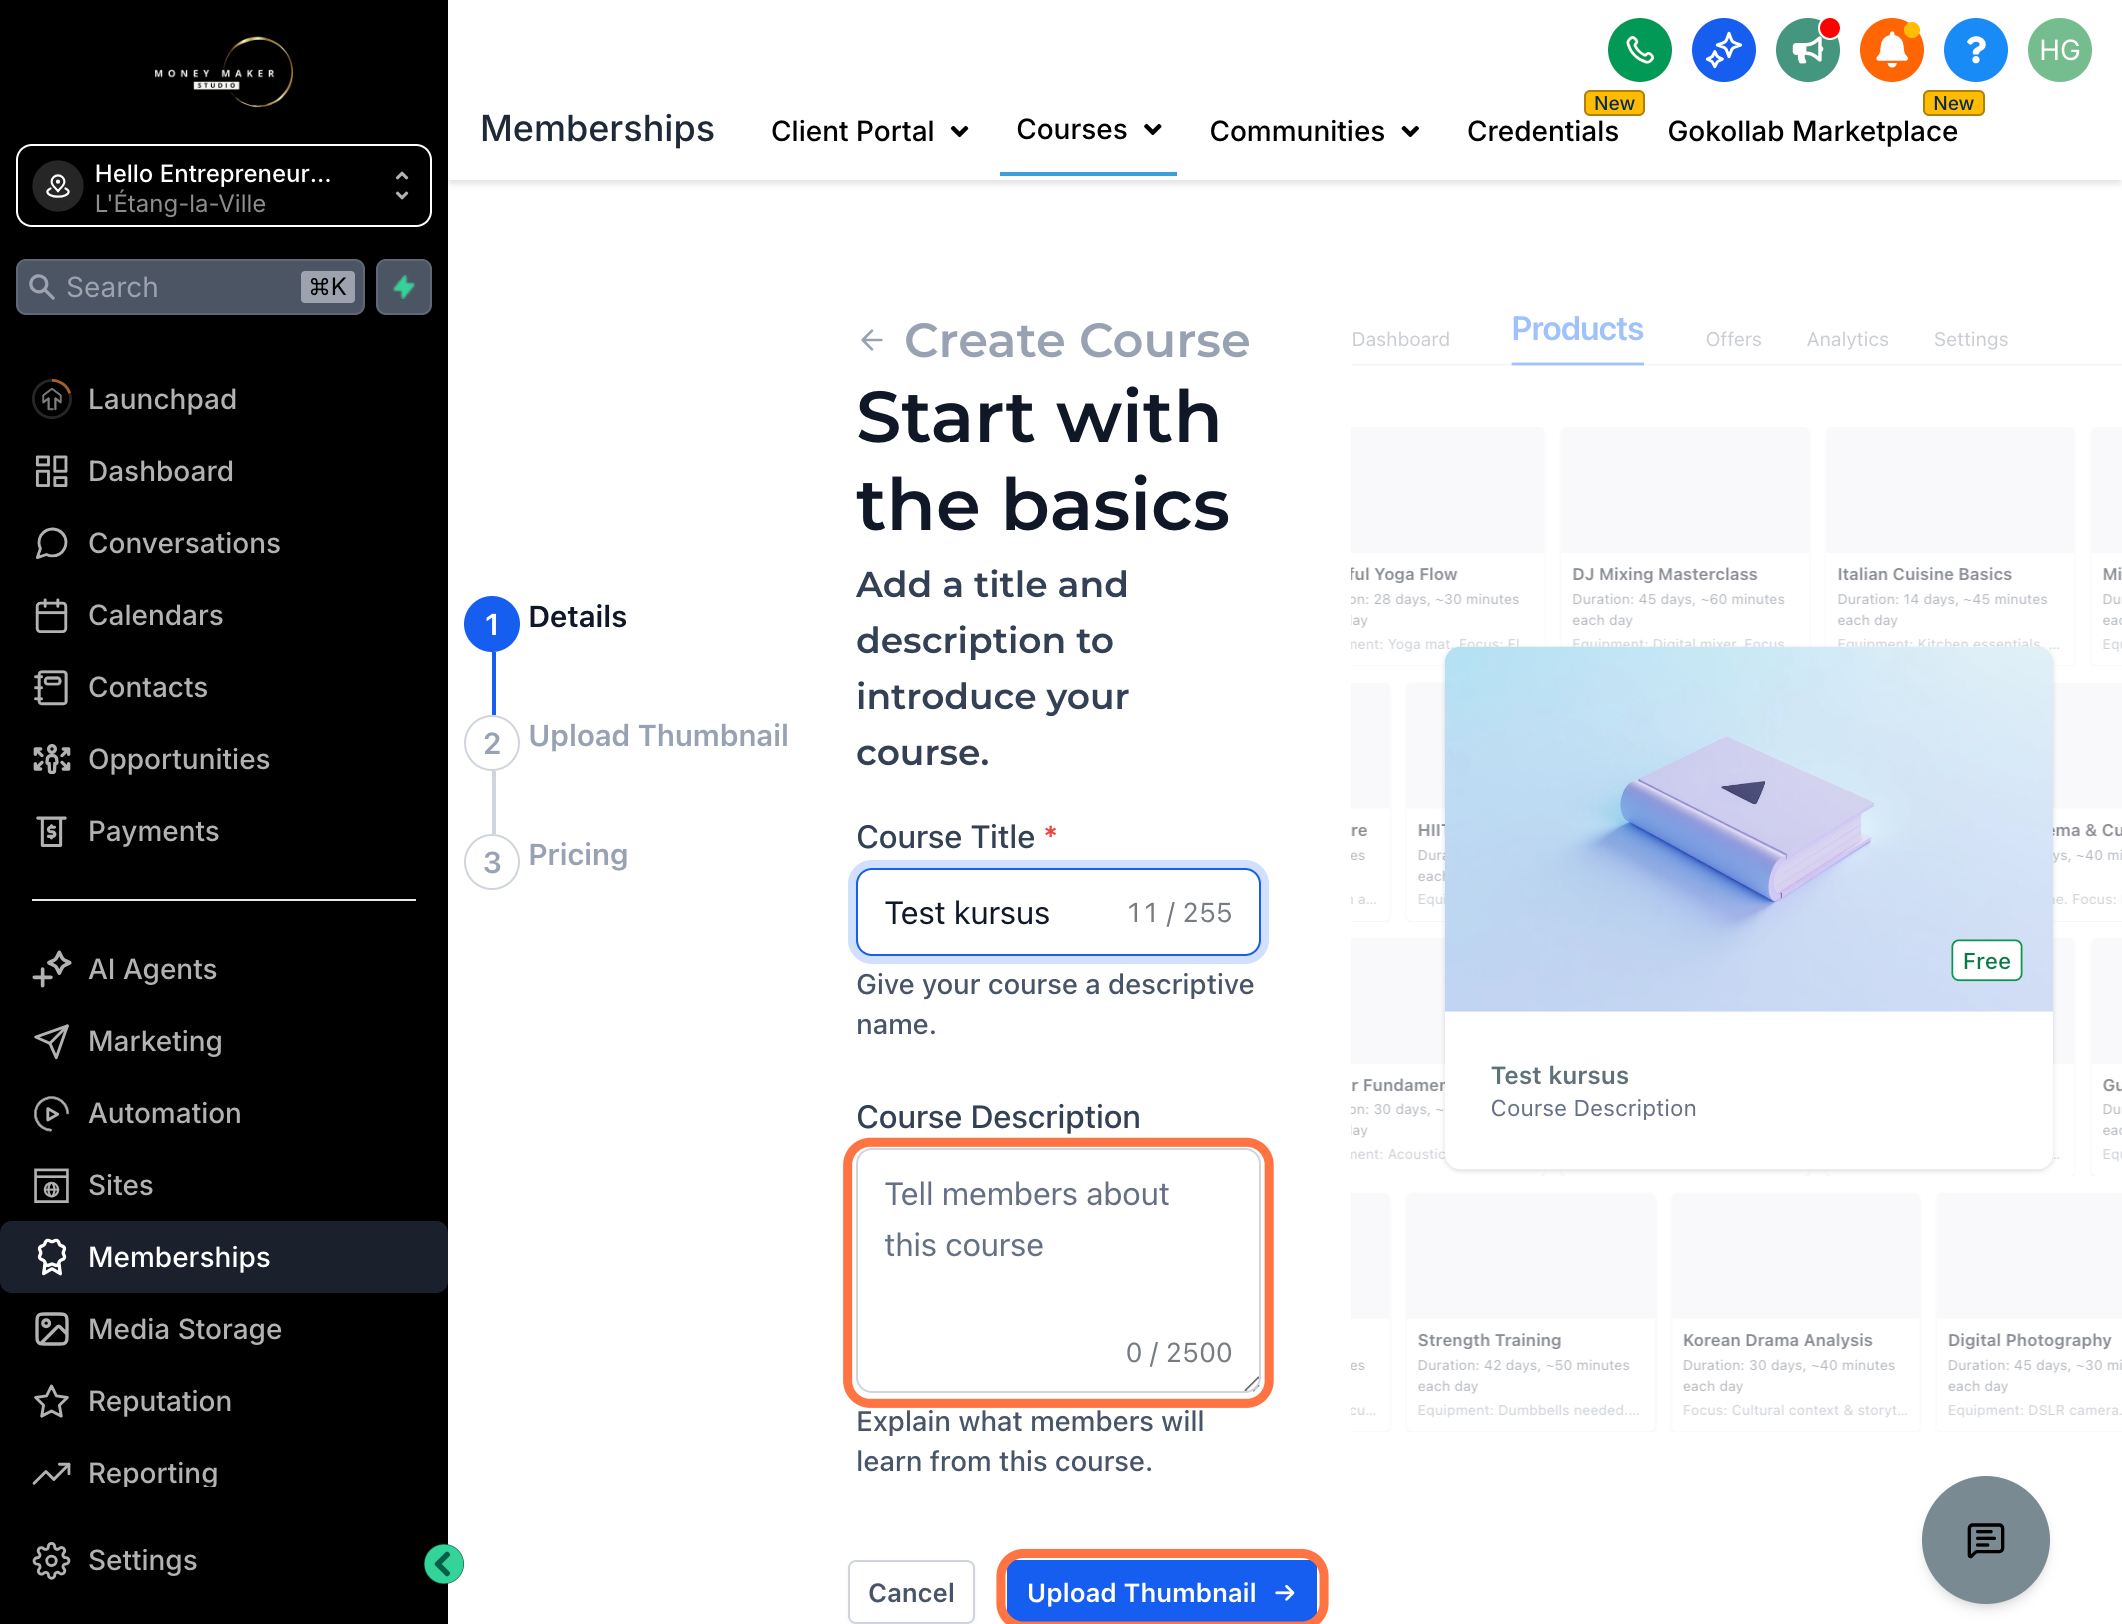Open Payments in the sidebar
The width and height of the screenshot is (2122, 1624).
(224, 831)
